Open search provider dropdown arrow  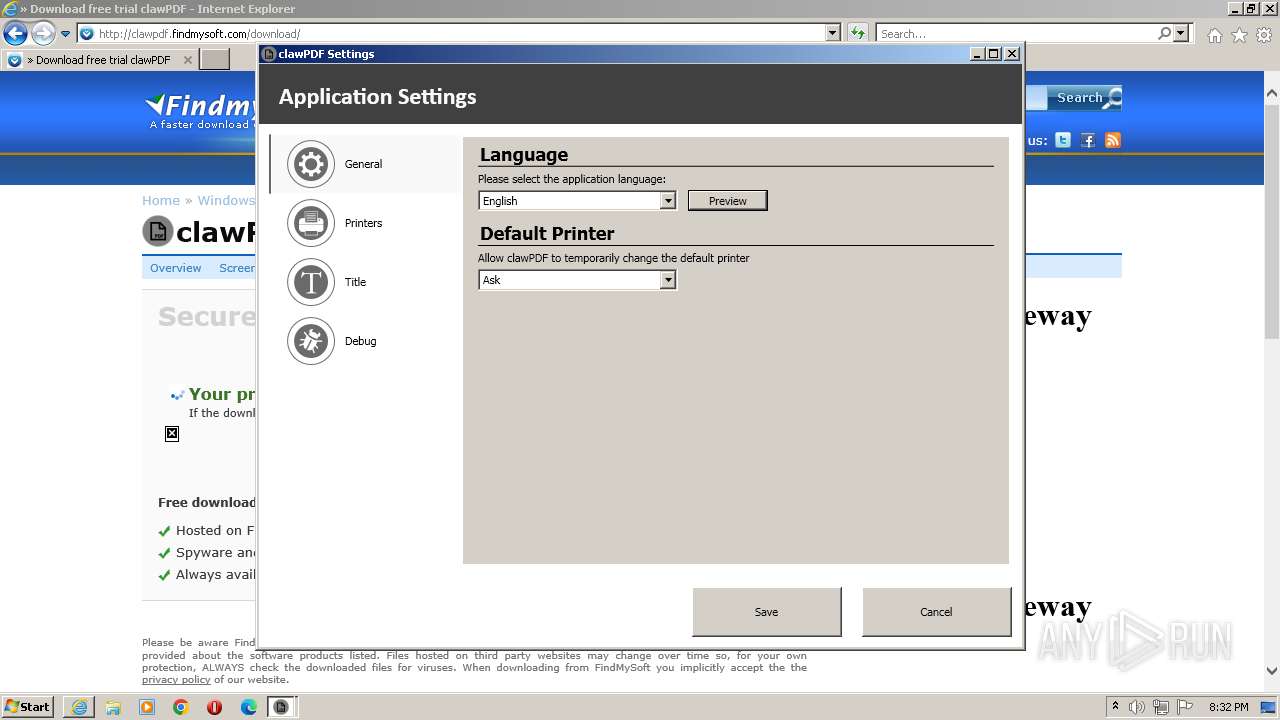click(1181, 34)
